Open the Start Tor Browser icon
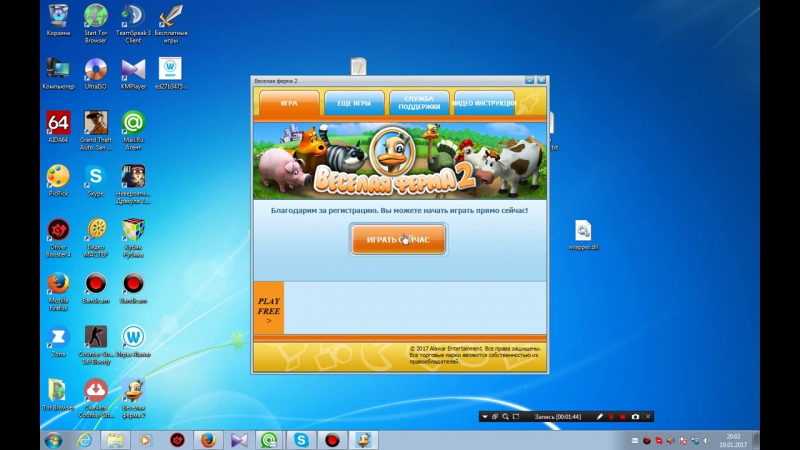 point(95,18)
